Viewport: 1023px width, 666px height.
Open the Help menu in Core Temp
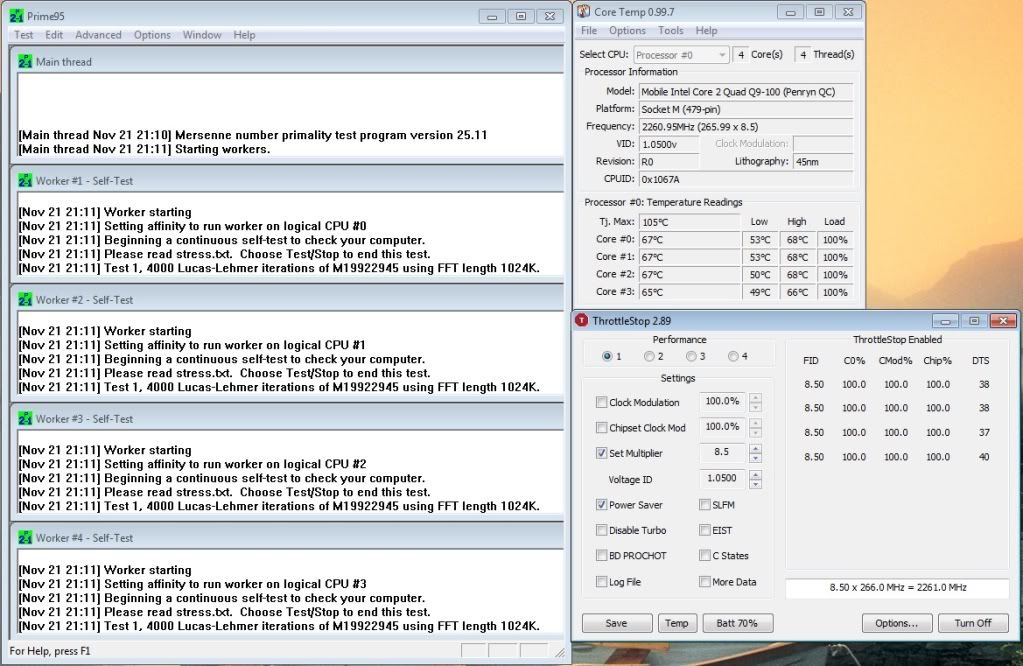(706, 31)
